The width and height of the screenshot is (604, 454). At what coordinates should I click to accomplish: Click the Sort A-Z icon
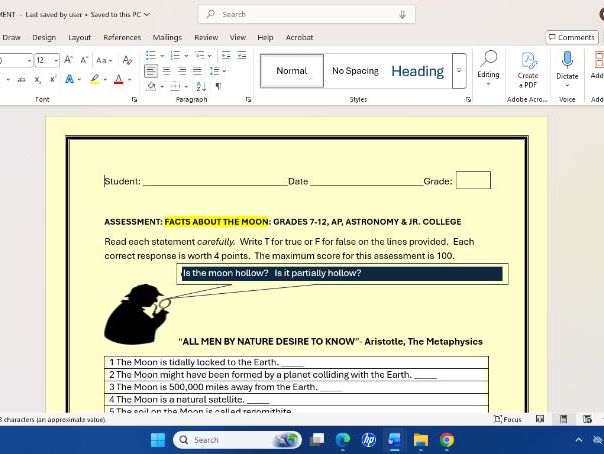coord(201,87)
